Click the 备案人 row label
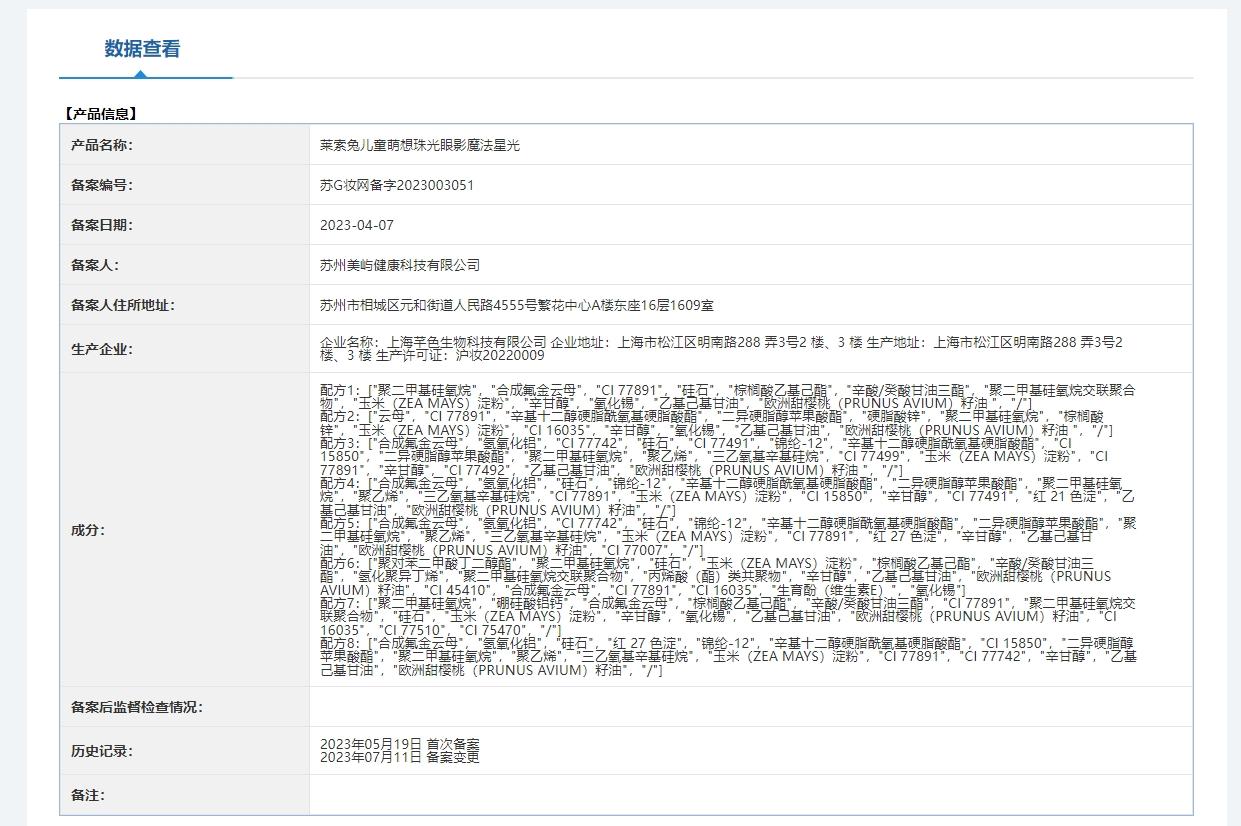 [x=94, y=265]
